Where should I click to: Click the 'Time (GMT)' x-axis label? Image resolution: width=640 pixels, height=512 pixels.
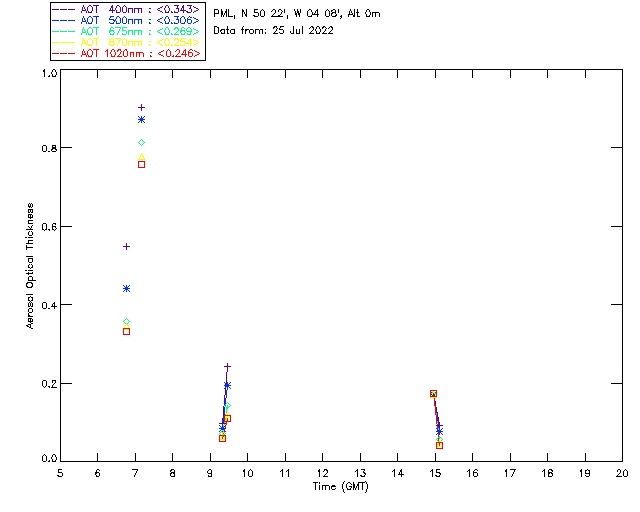[341, 487]
